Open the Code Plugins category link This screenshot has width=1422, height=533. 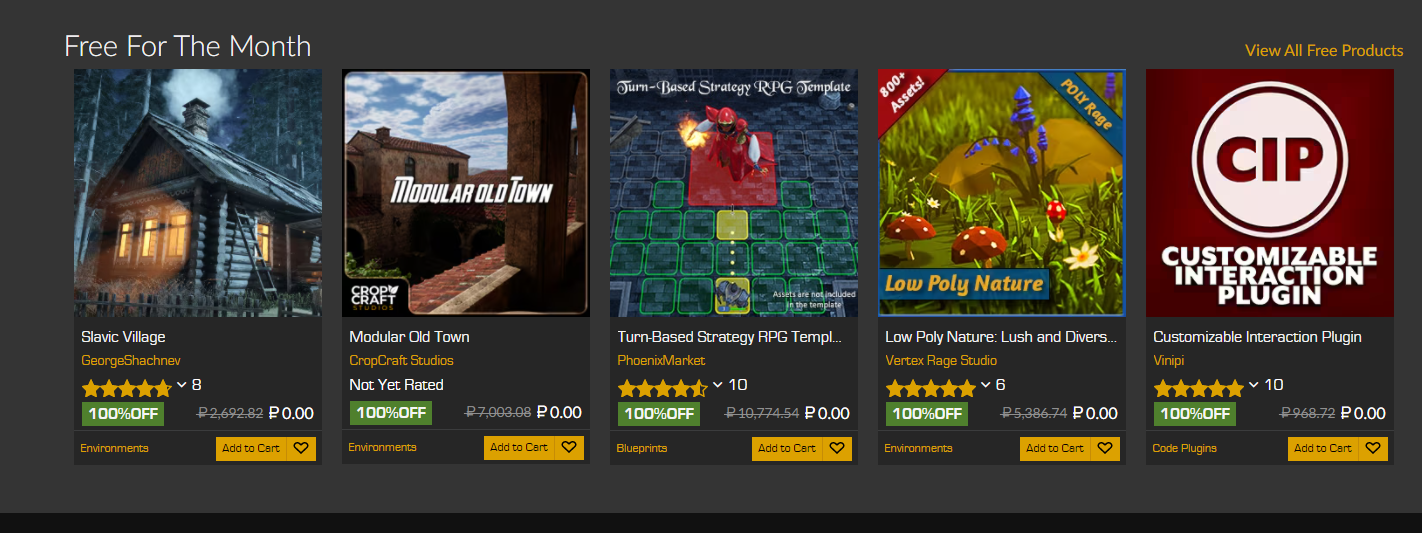pos(1185,448)
